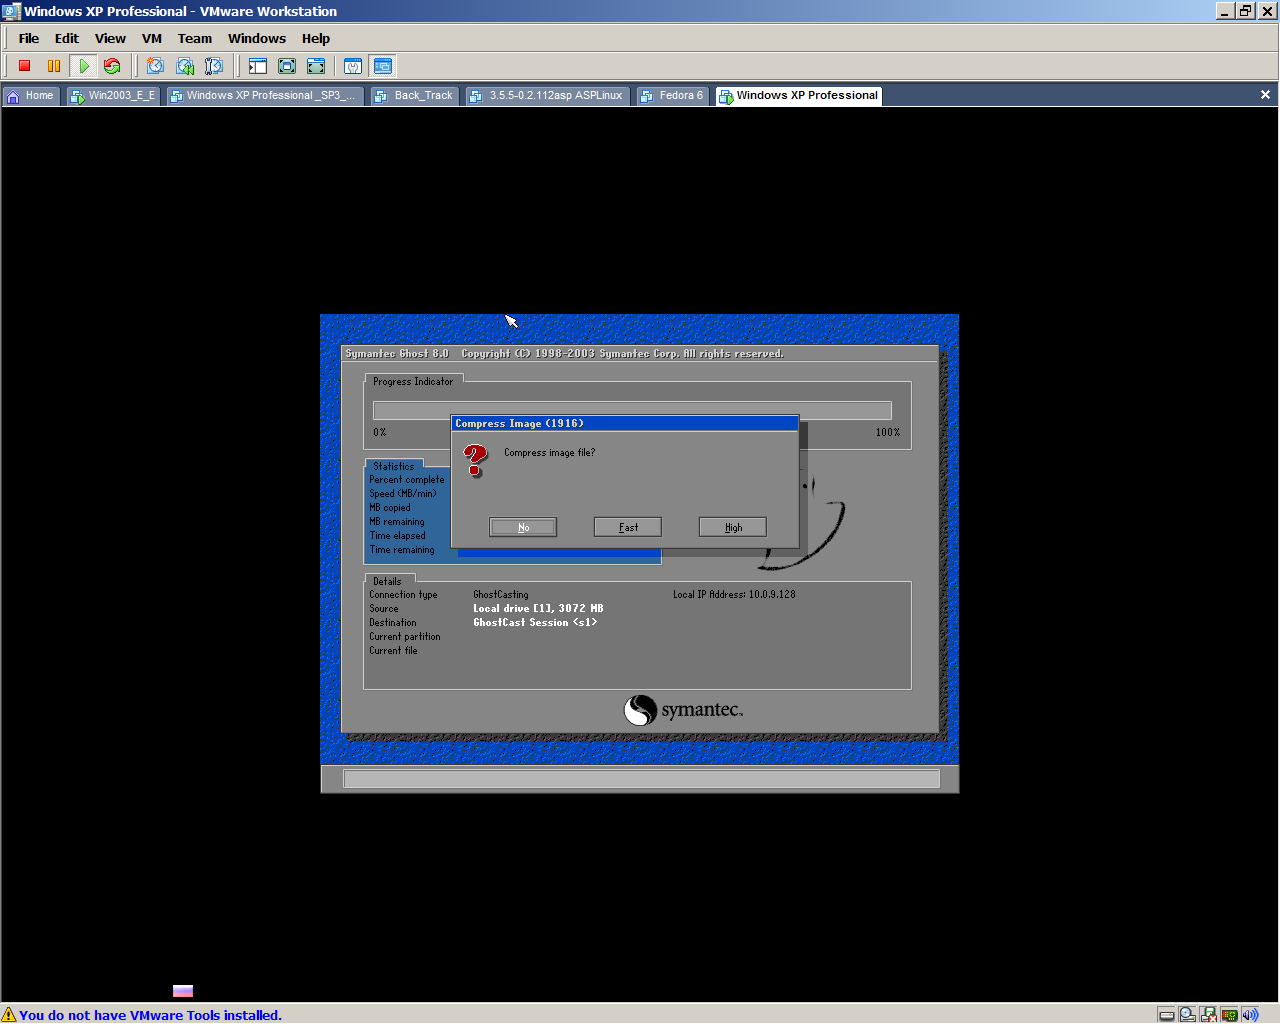This screenshot has height=1024, width=1280.
Task: Click the question mark icon in Compress dialog
Action: pos(476,460)
